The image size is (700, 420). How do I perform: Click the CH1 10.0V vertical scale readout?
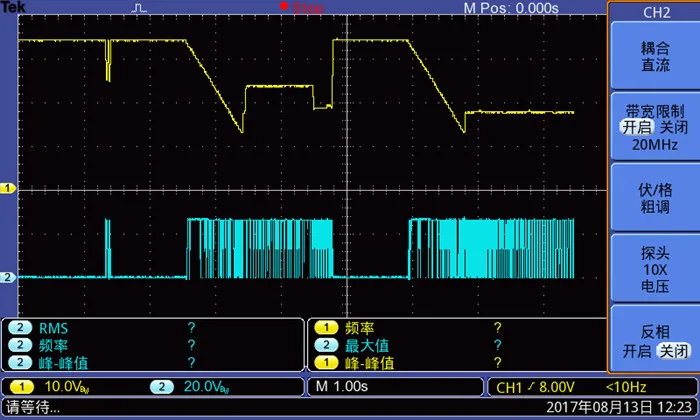click(x=67, y=387)
